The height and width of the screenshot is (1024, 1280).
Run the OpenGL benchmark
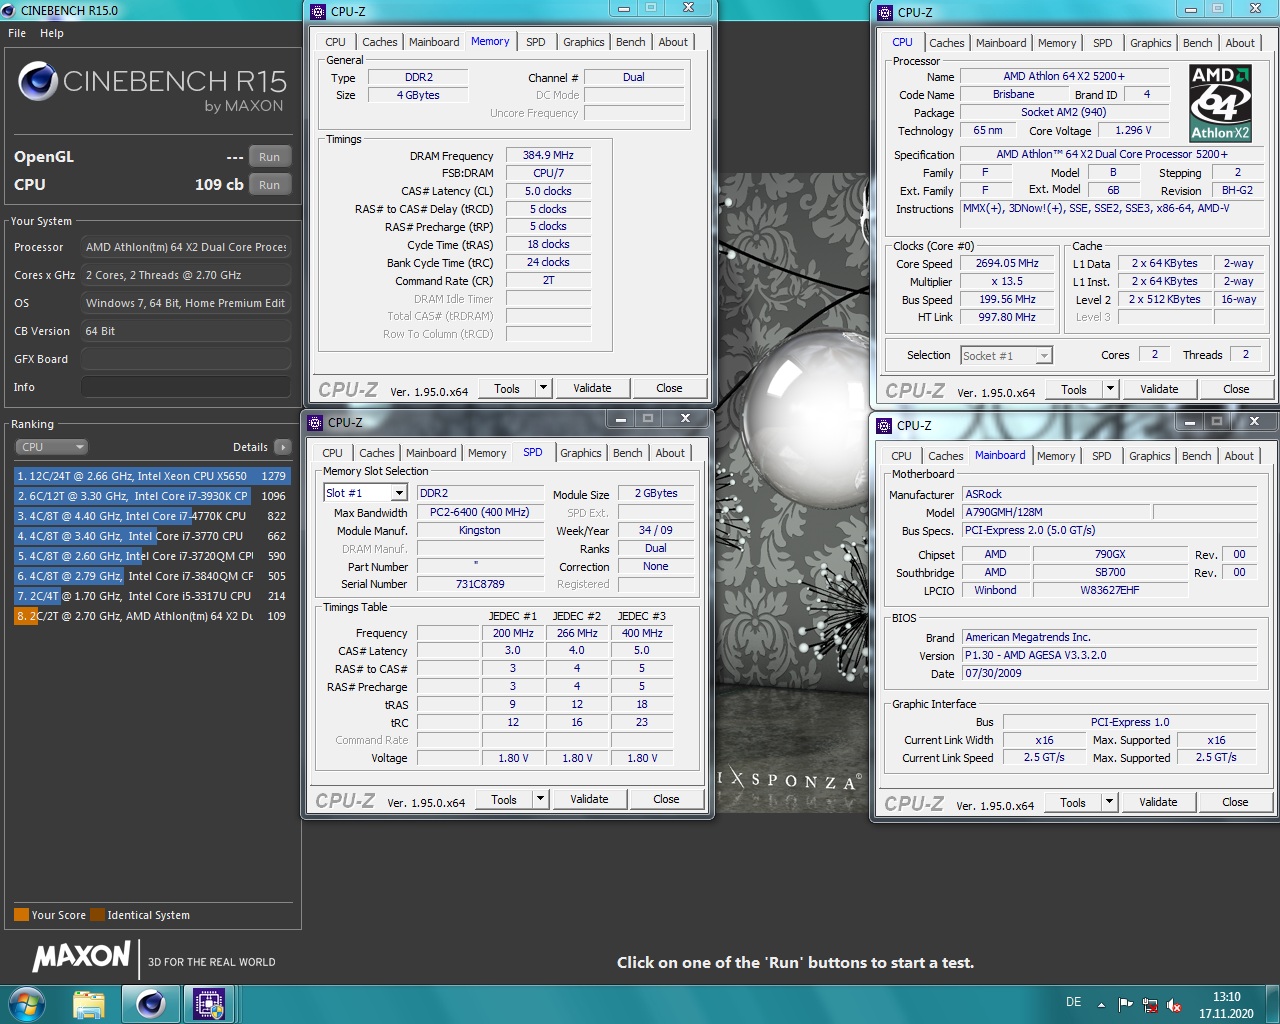(x=270, y=157)
